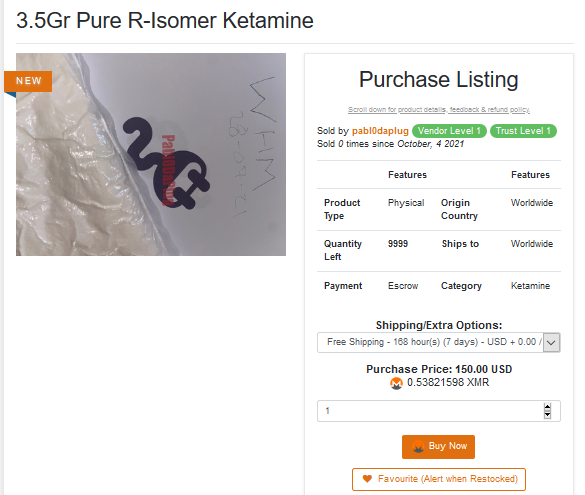The height and width of the screenshot is (495, 585).
Task: Click the green Vendor Level 1 badge
Action: 449,131
